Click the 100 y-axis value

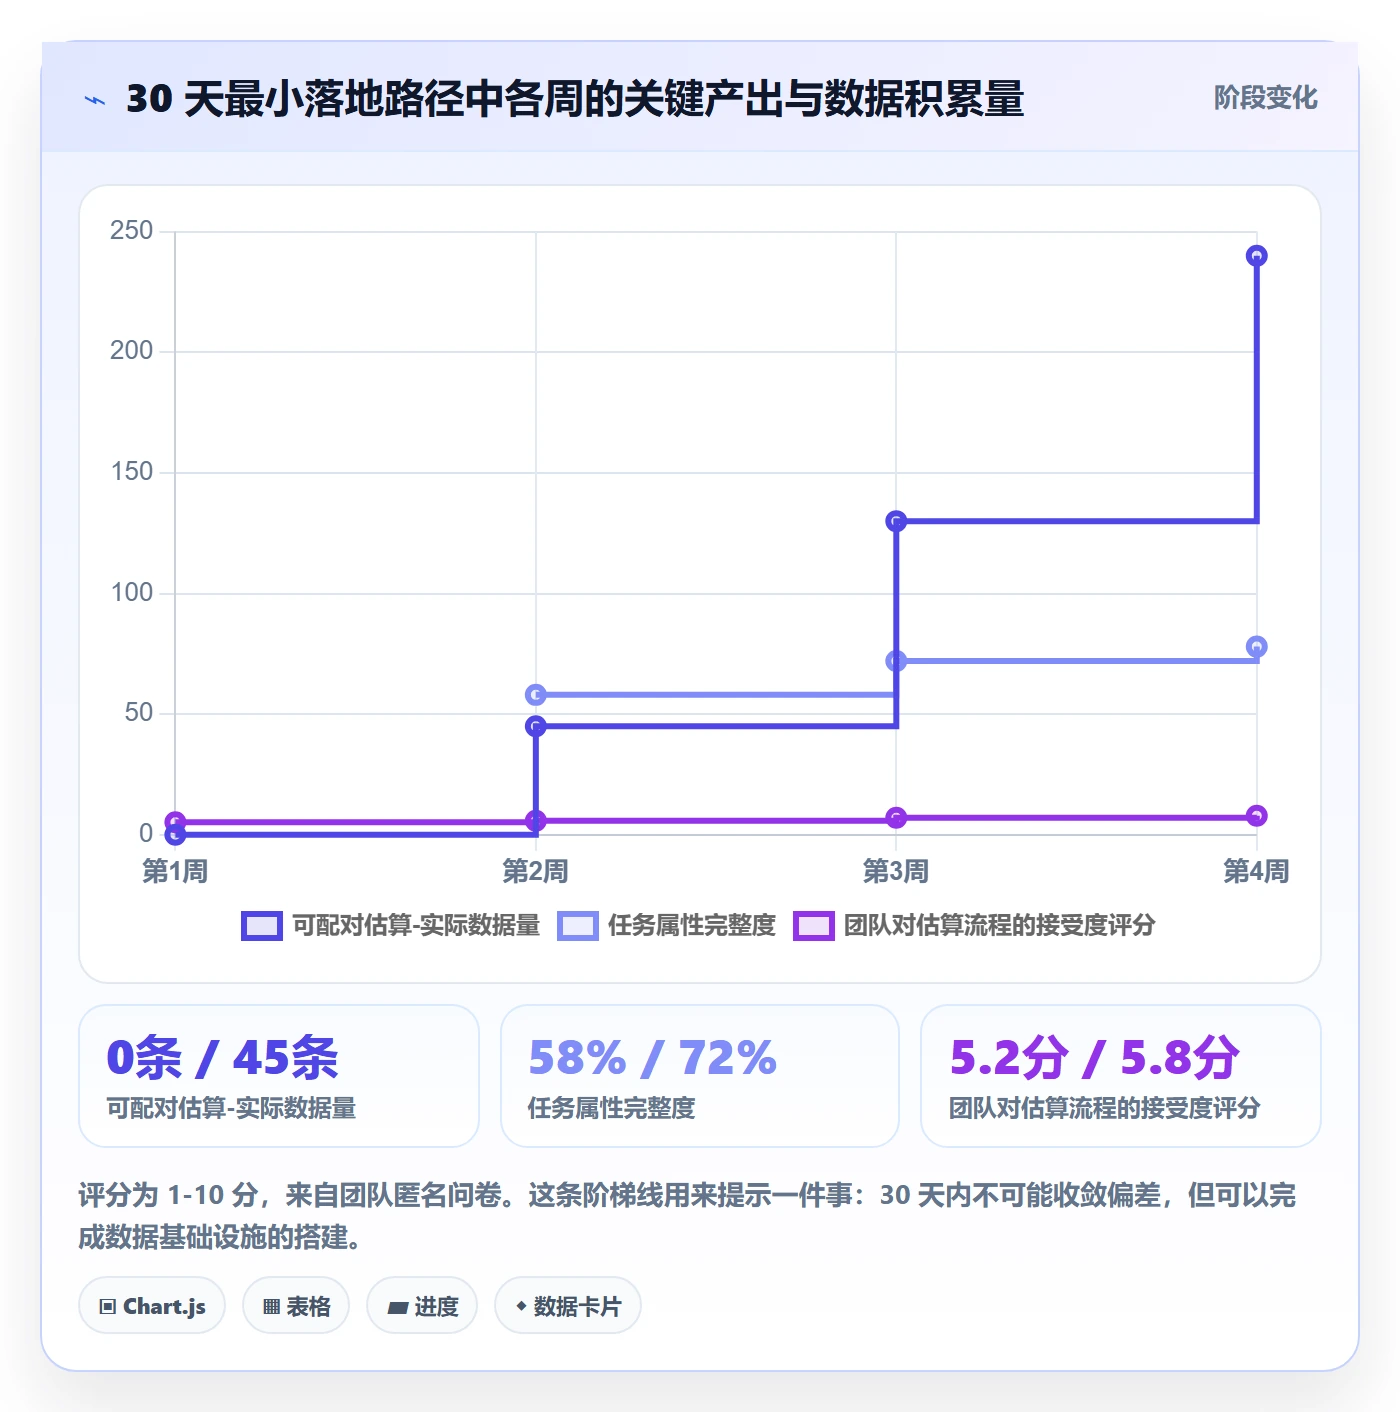pyautogui.click(x=132, y=593)
